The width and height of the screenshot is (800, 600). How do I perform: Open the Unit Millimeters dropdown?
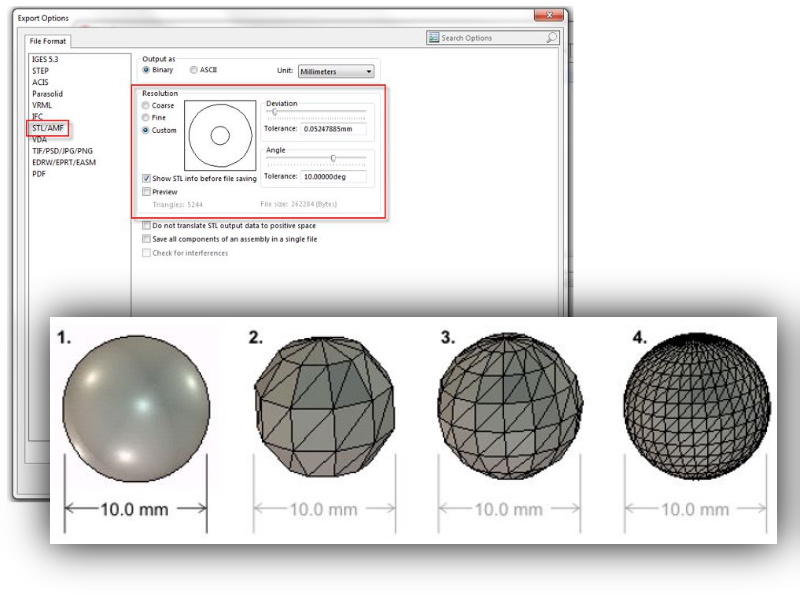tap(335, 72)
